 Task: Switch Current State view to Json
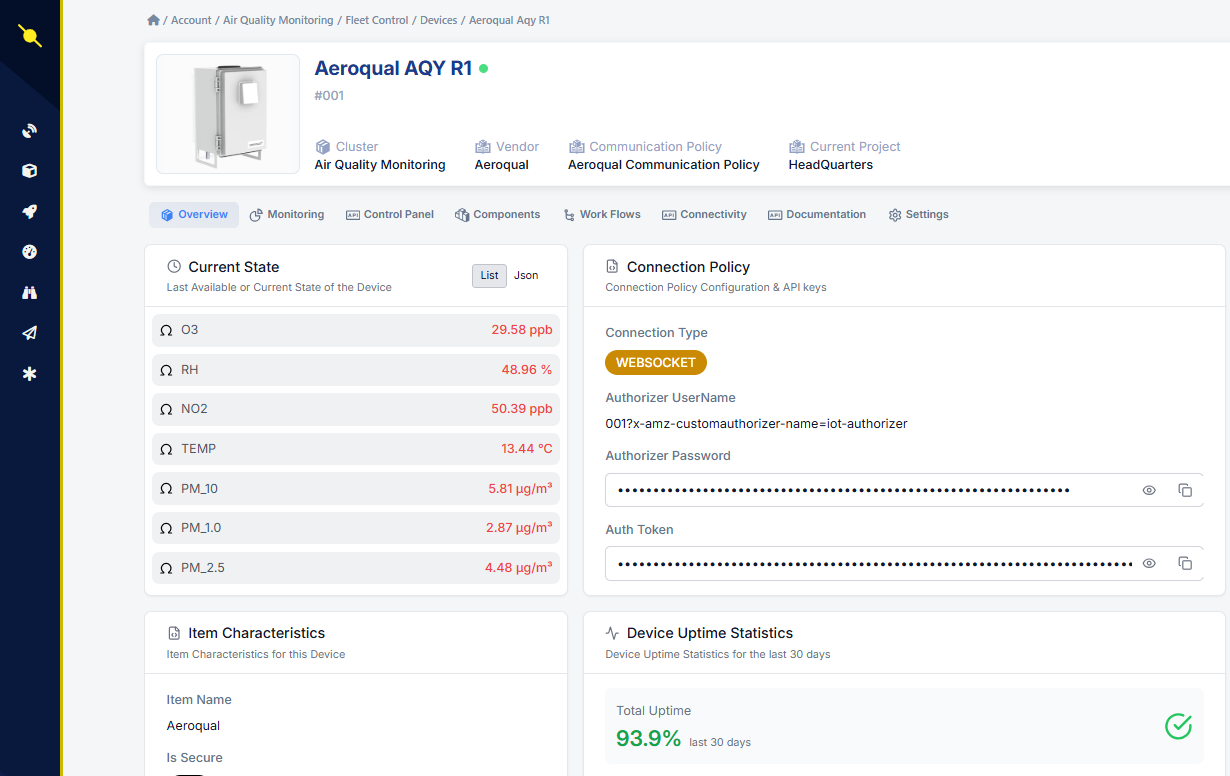[x=526, y=275]
